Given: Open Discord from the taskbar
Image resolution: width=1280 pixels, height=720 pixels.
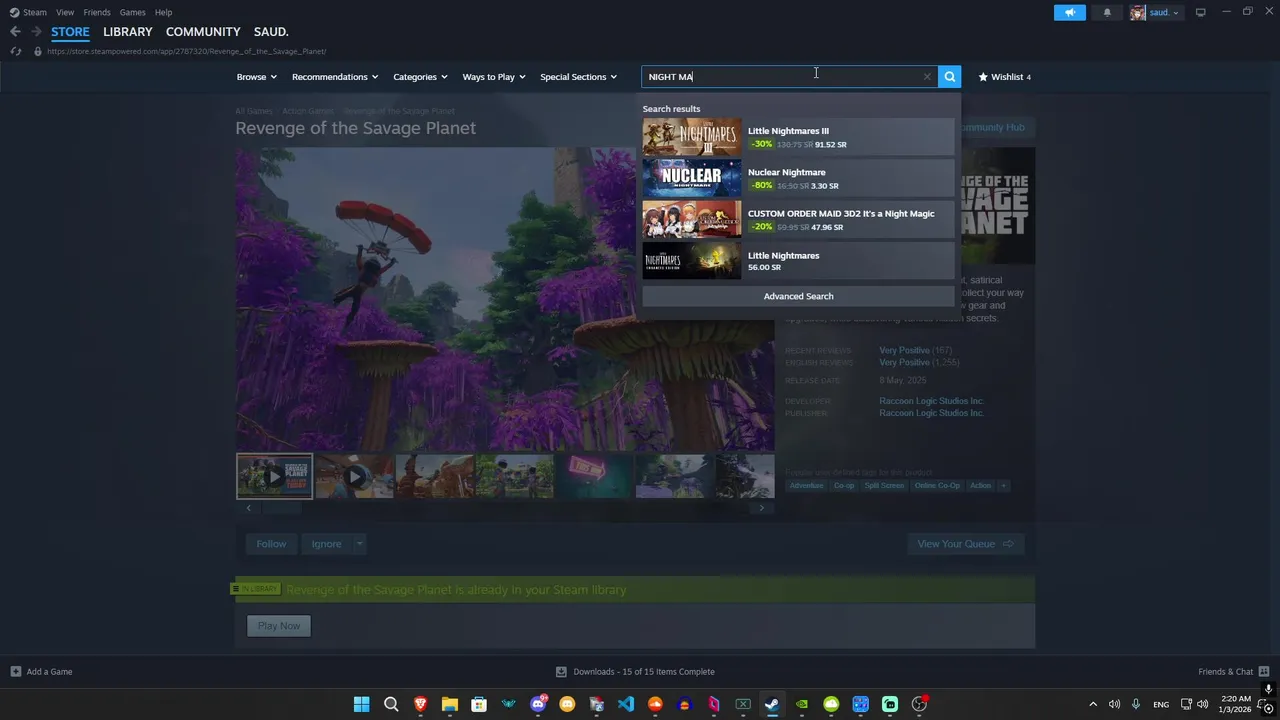Looking at the screenshot, I should point(538,704).
